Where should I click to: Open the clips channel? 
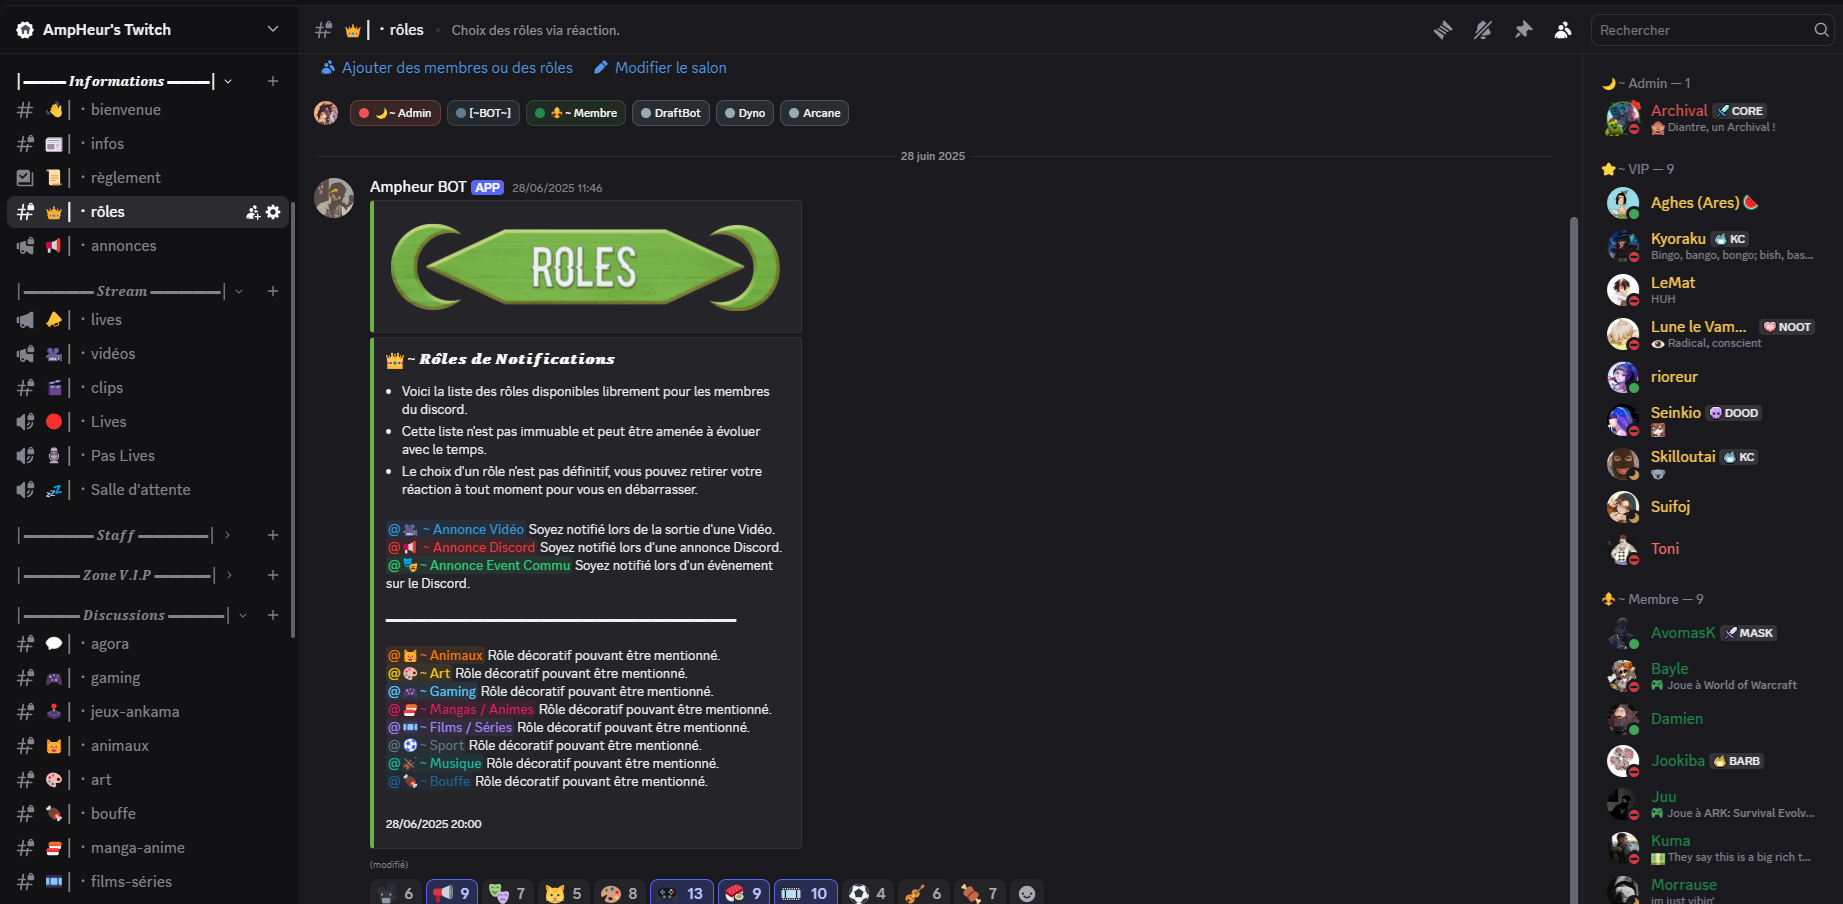(x=148, y=388)
